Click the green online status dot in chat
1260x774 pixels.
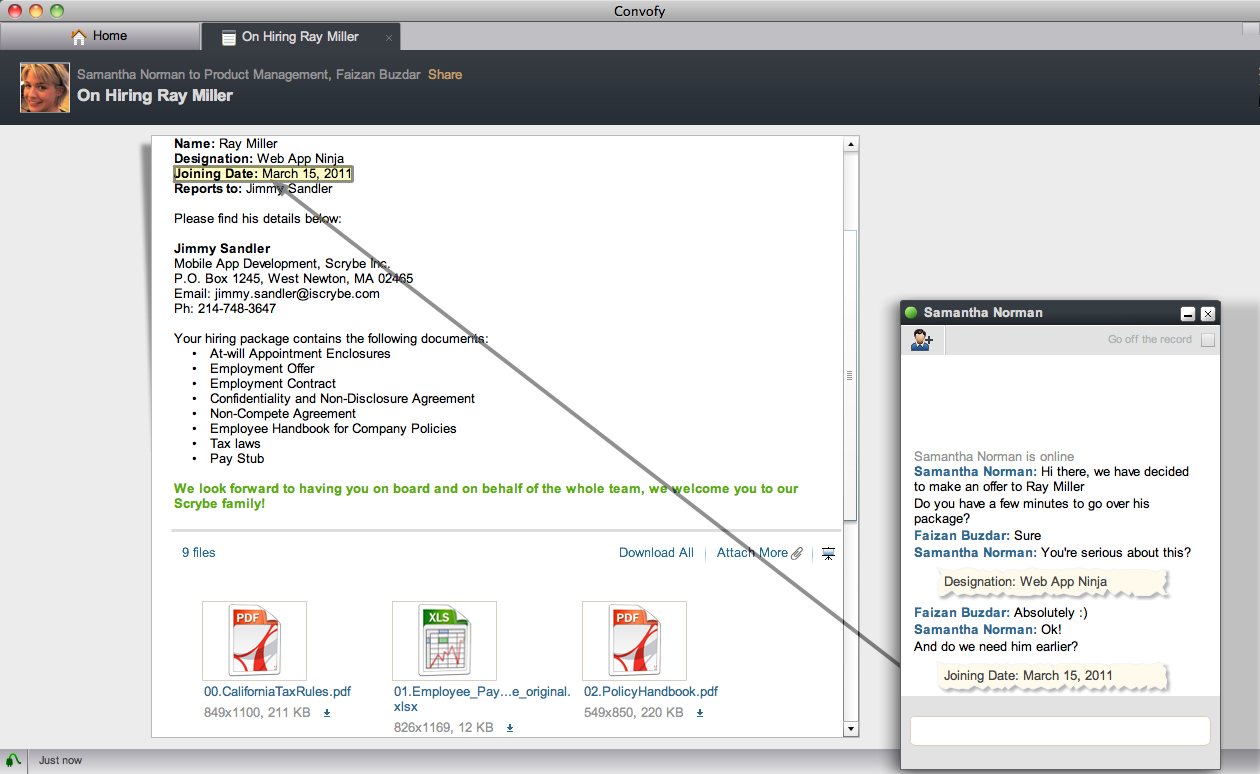(x=911, y=313)
